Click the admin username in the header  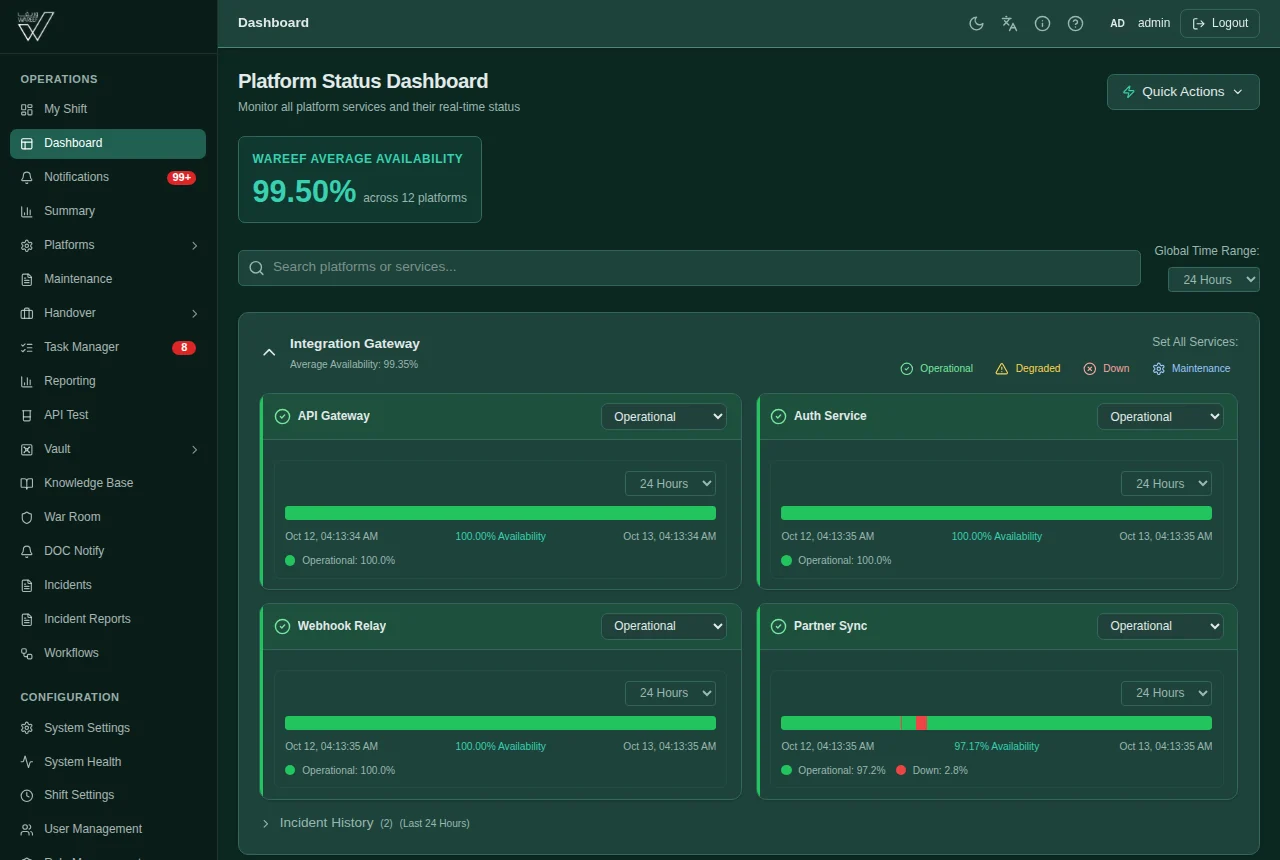(1154, 23)
